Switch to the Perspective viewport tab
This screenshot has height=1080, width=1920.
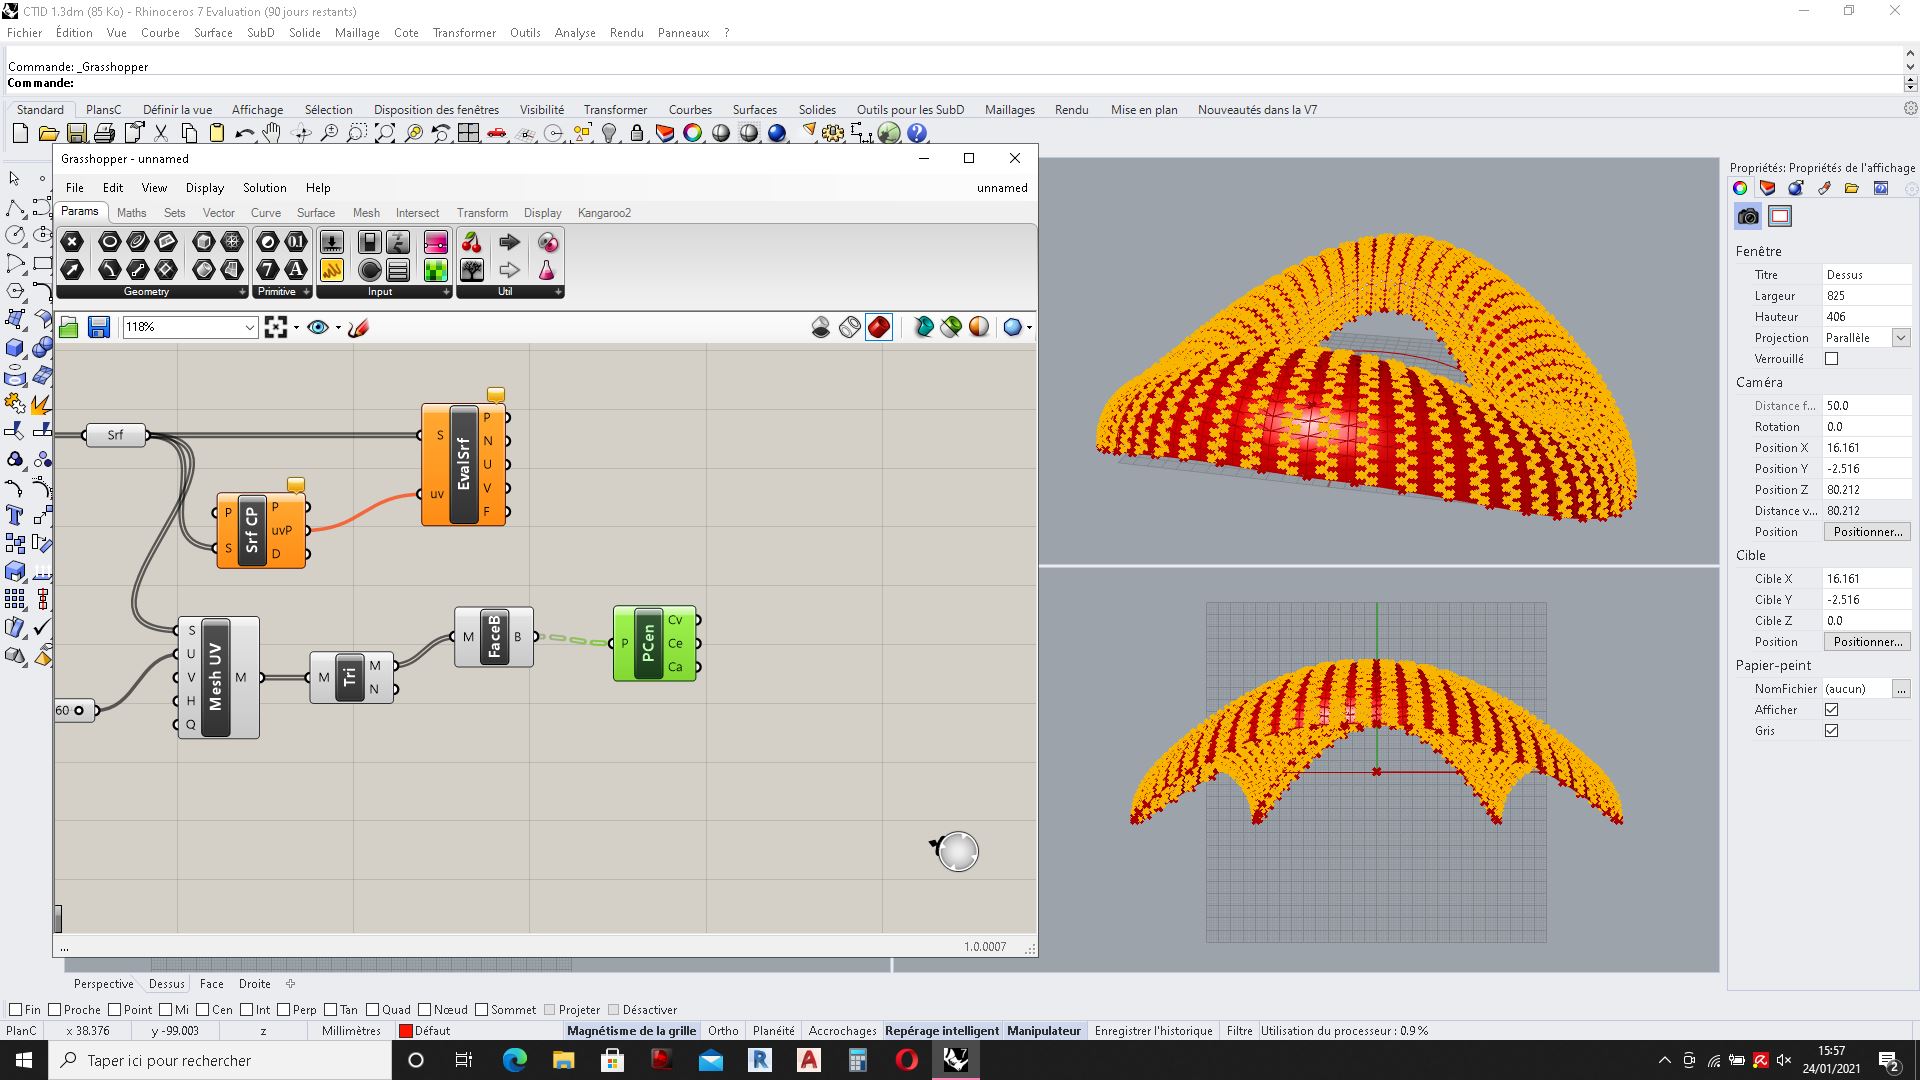point(103,984)
